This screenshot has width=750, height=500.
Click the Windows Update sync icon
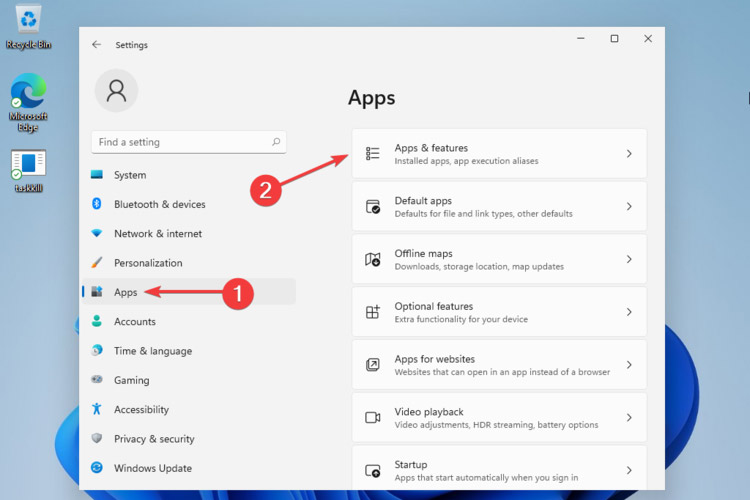tap(97, 467)
